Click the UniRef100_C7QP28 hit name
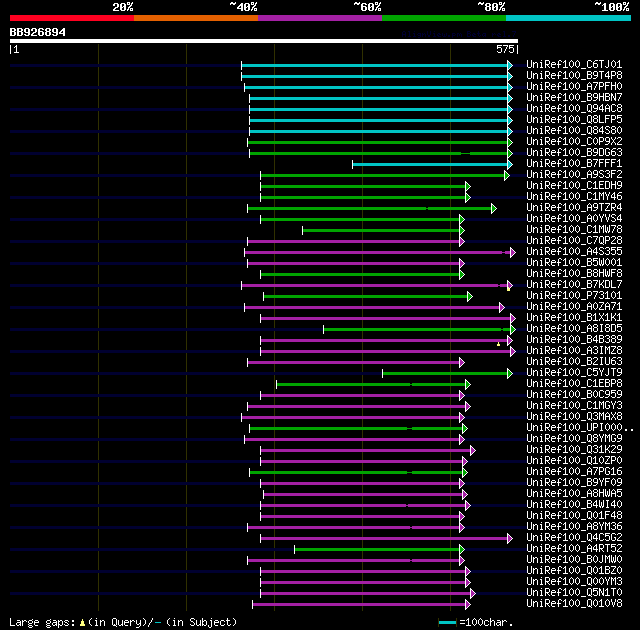This screenshot has height=630, width=640. tap(574, 241)
